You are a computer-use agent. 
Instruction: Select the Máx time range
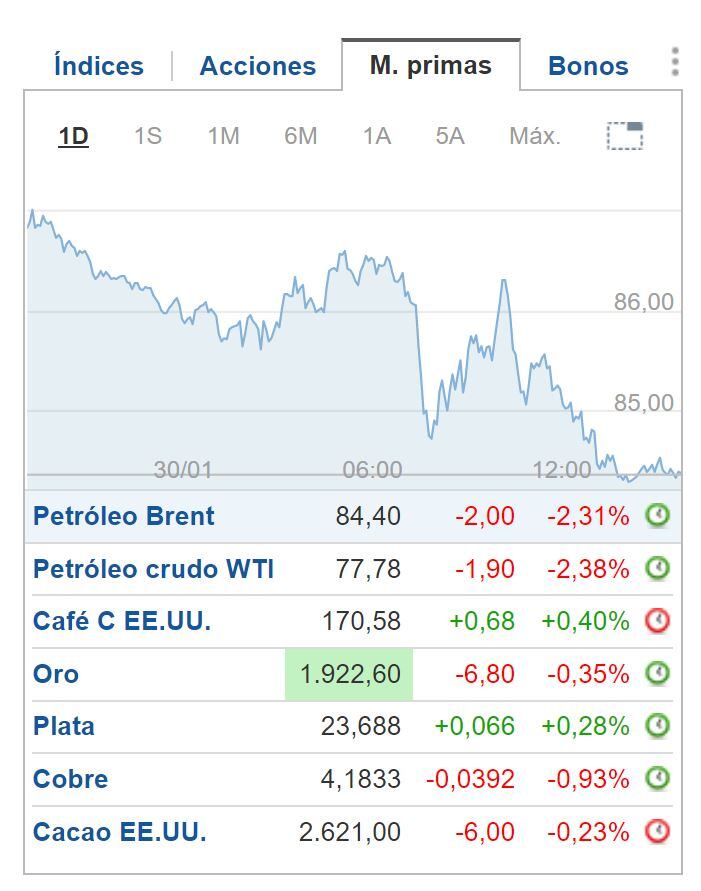point(533,137)
